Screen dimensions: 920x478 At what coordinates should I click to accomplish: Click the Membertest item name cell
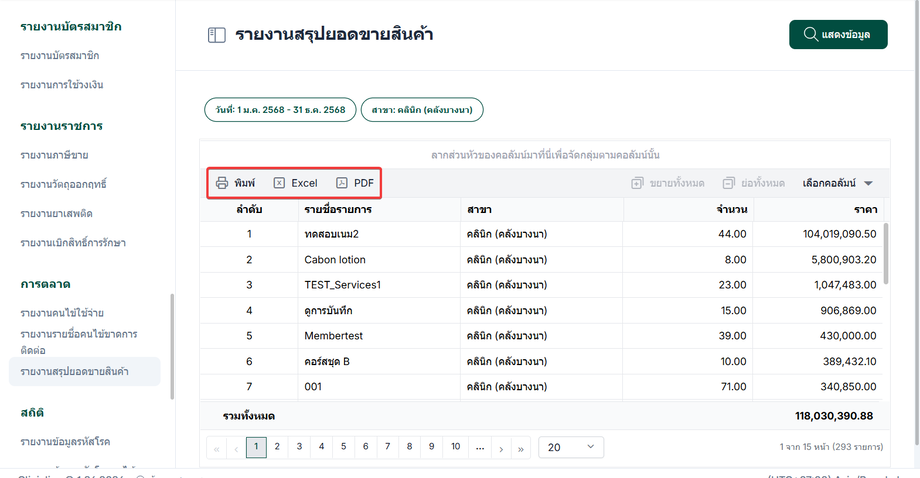click(380, 336)
